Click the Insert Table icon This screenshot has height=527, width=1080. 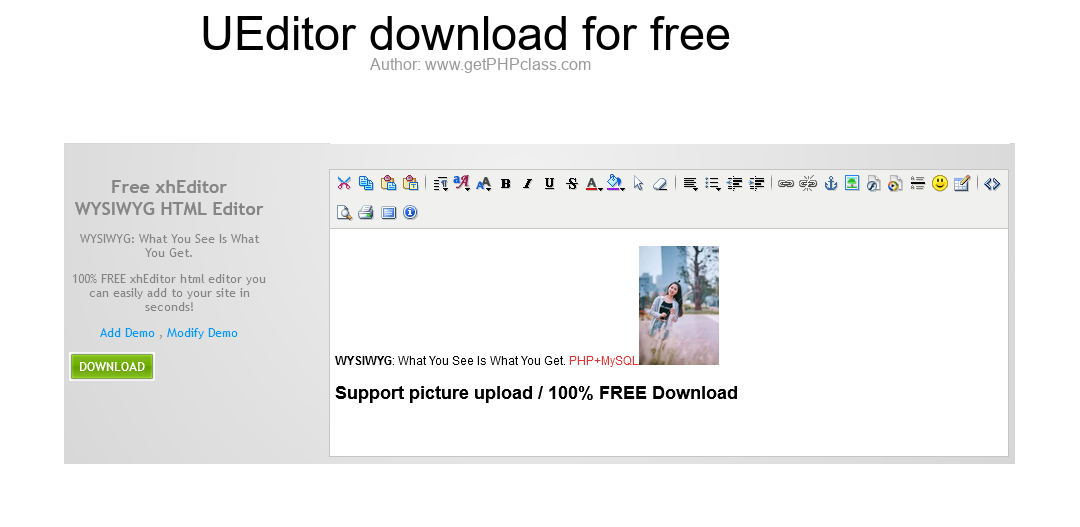click(x=962, y=183)
